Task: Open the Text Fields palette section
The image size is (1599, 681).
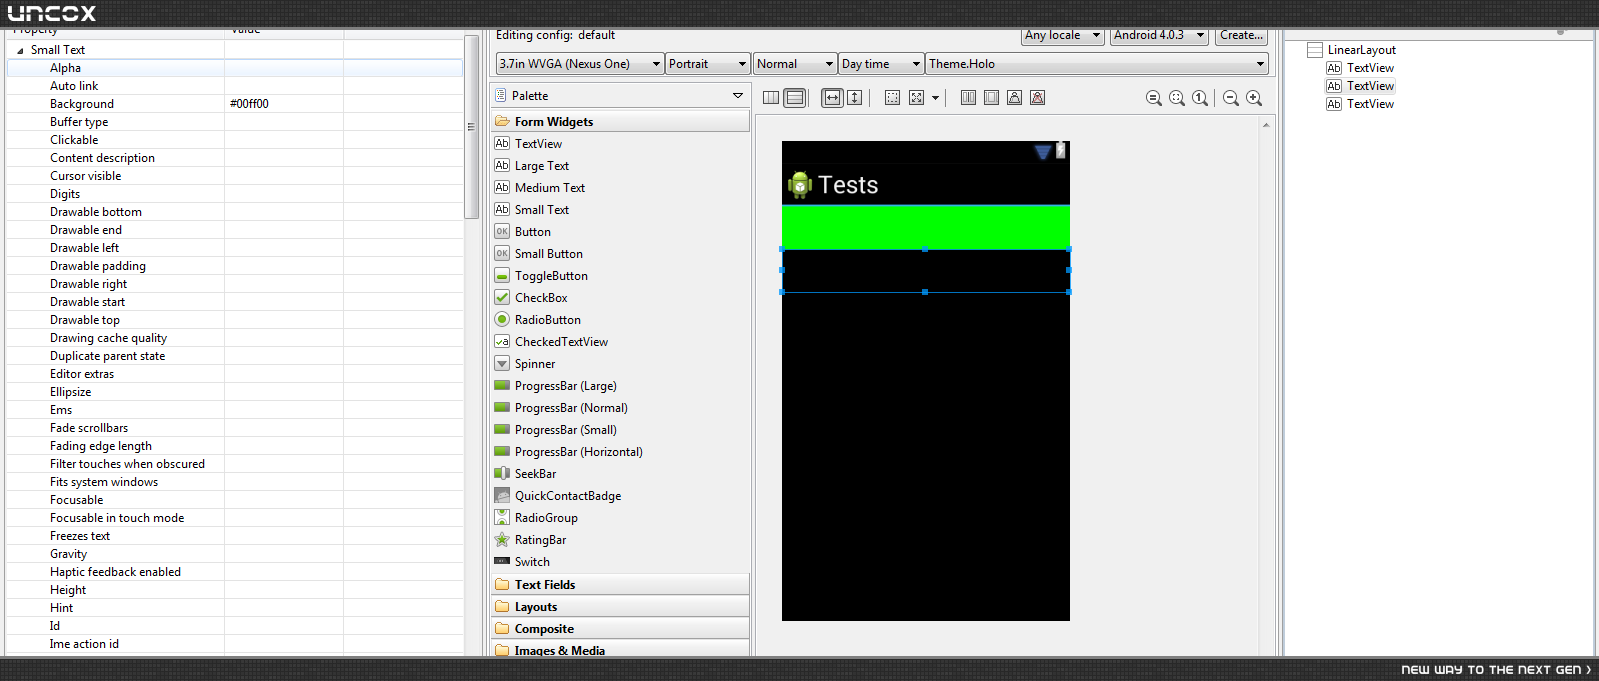Action: pos(620,585)
